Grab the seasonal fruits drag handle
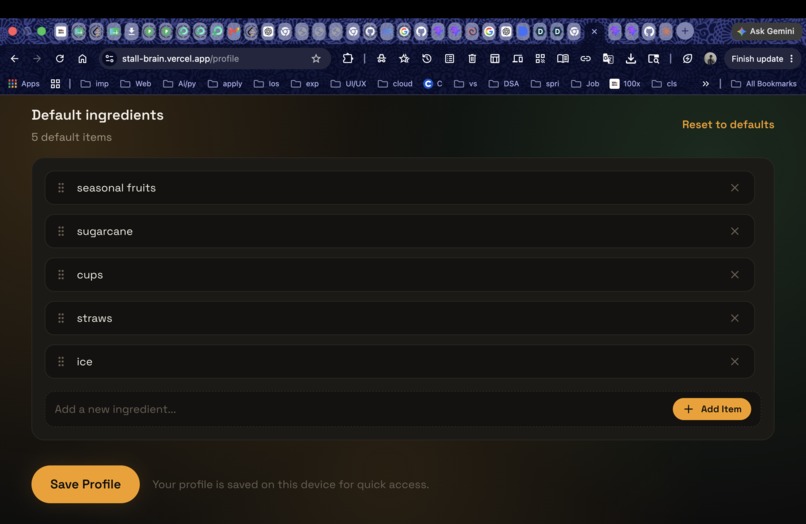The image size is (806, 524). pyautogui.click(x=61, y=188)
